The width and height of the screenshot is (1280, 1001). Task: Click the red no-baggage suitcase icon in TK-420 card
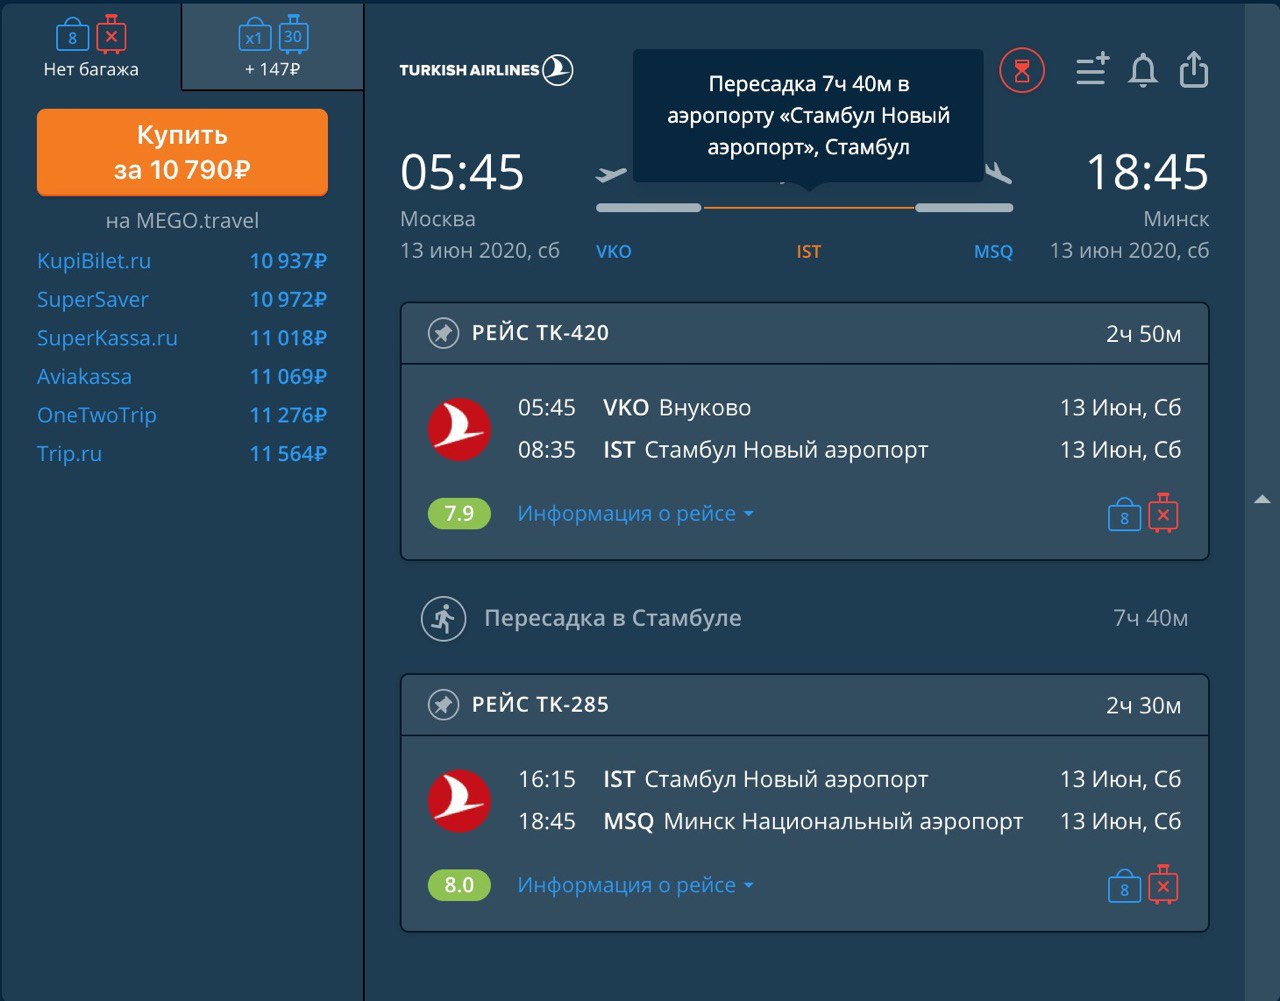click(1163, 513)
